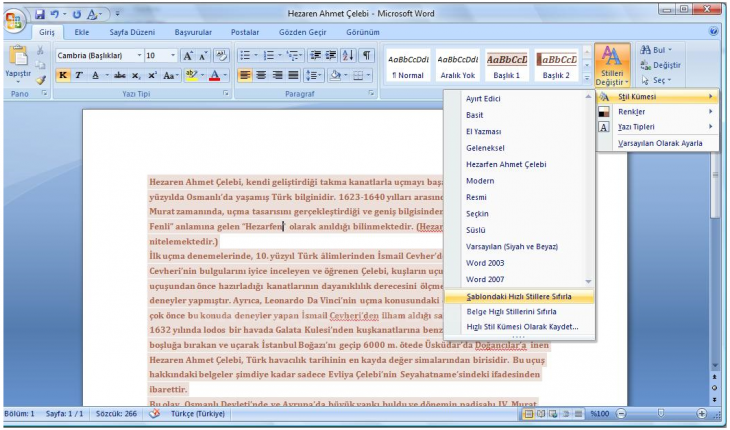
Task: Click the %100 zoom level indicator
Action: click(x=600, y=413)
